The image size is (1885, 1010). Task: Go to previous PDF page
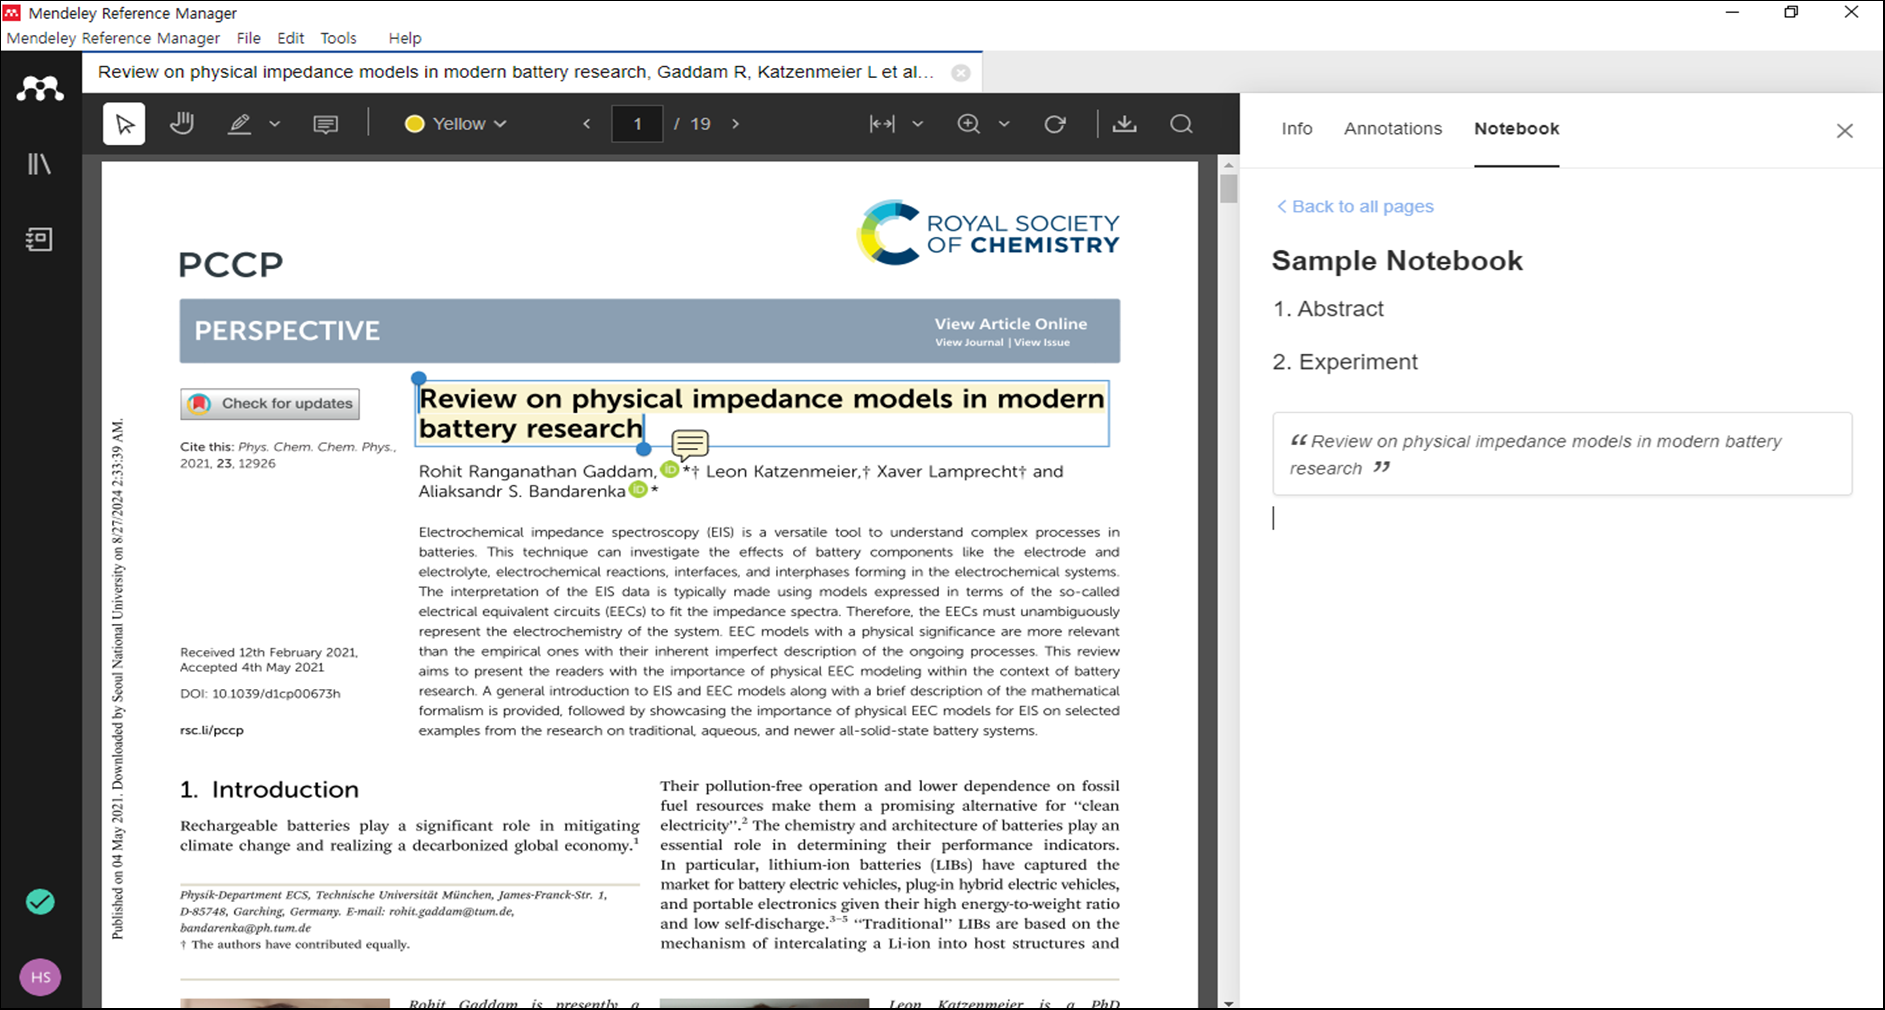pos(587,124)
